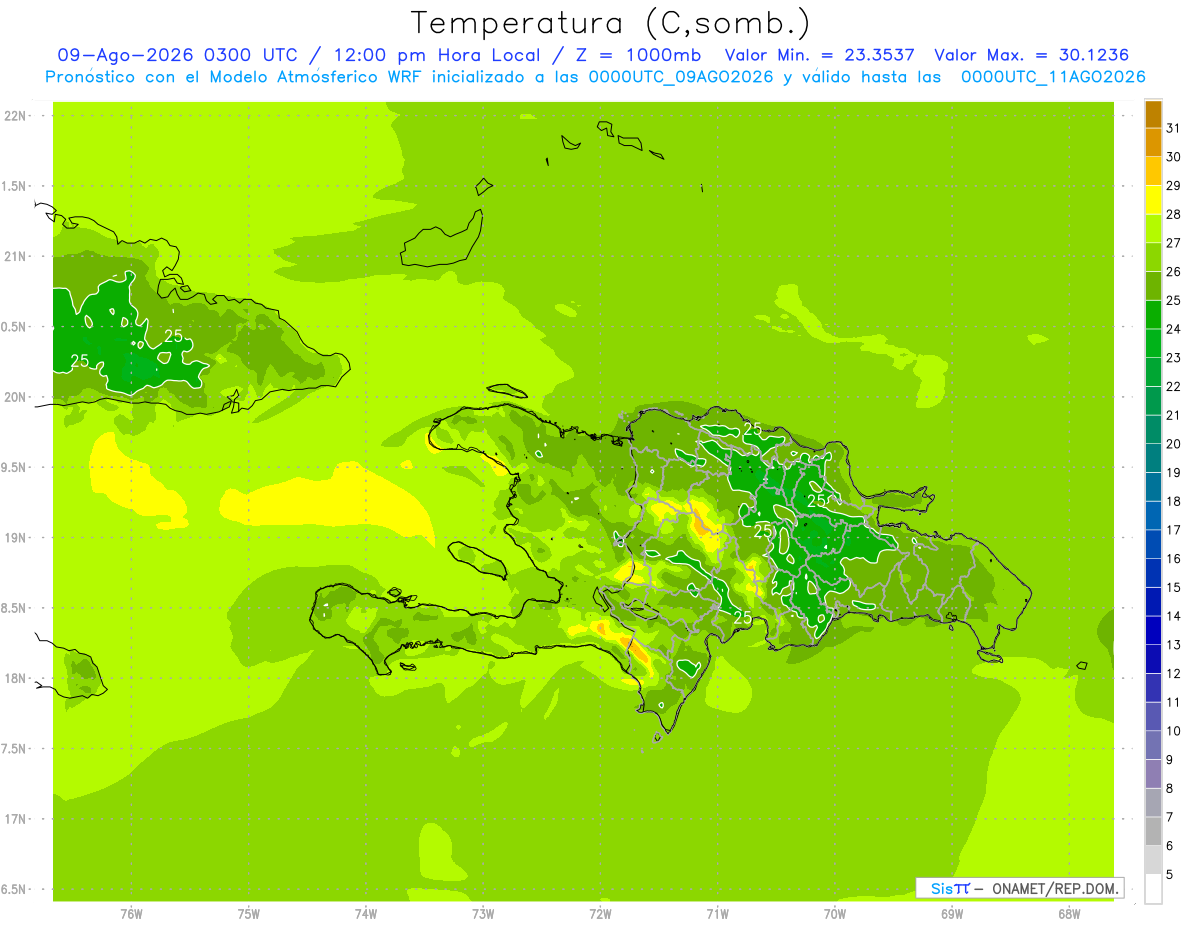This screenshot has width=1200, height=927.
Task: Click the 75W longitude axis label
Action: (x=249, y=914)
